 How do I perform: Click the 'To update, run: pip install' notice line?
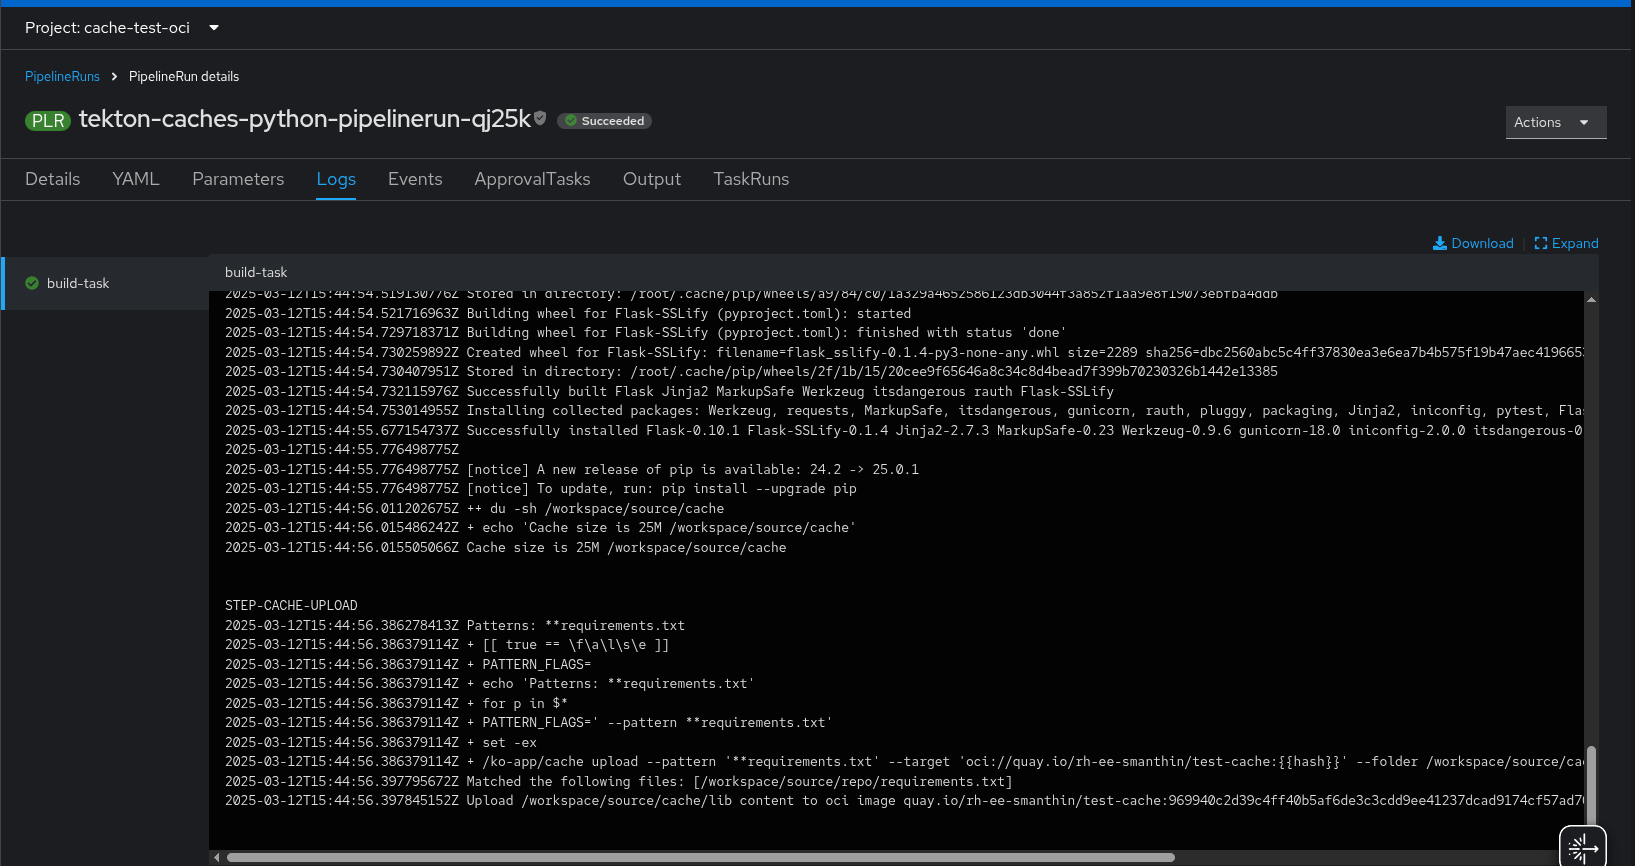541,489
